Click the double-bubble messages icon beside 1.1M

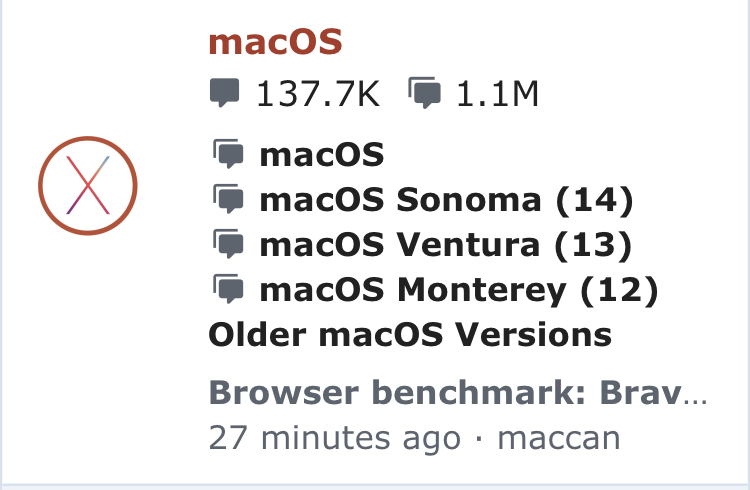425,93
